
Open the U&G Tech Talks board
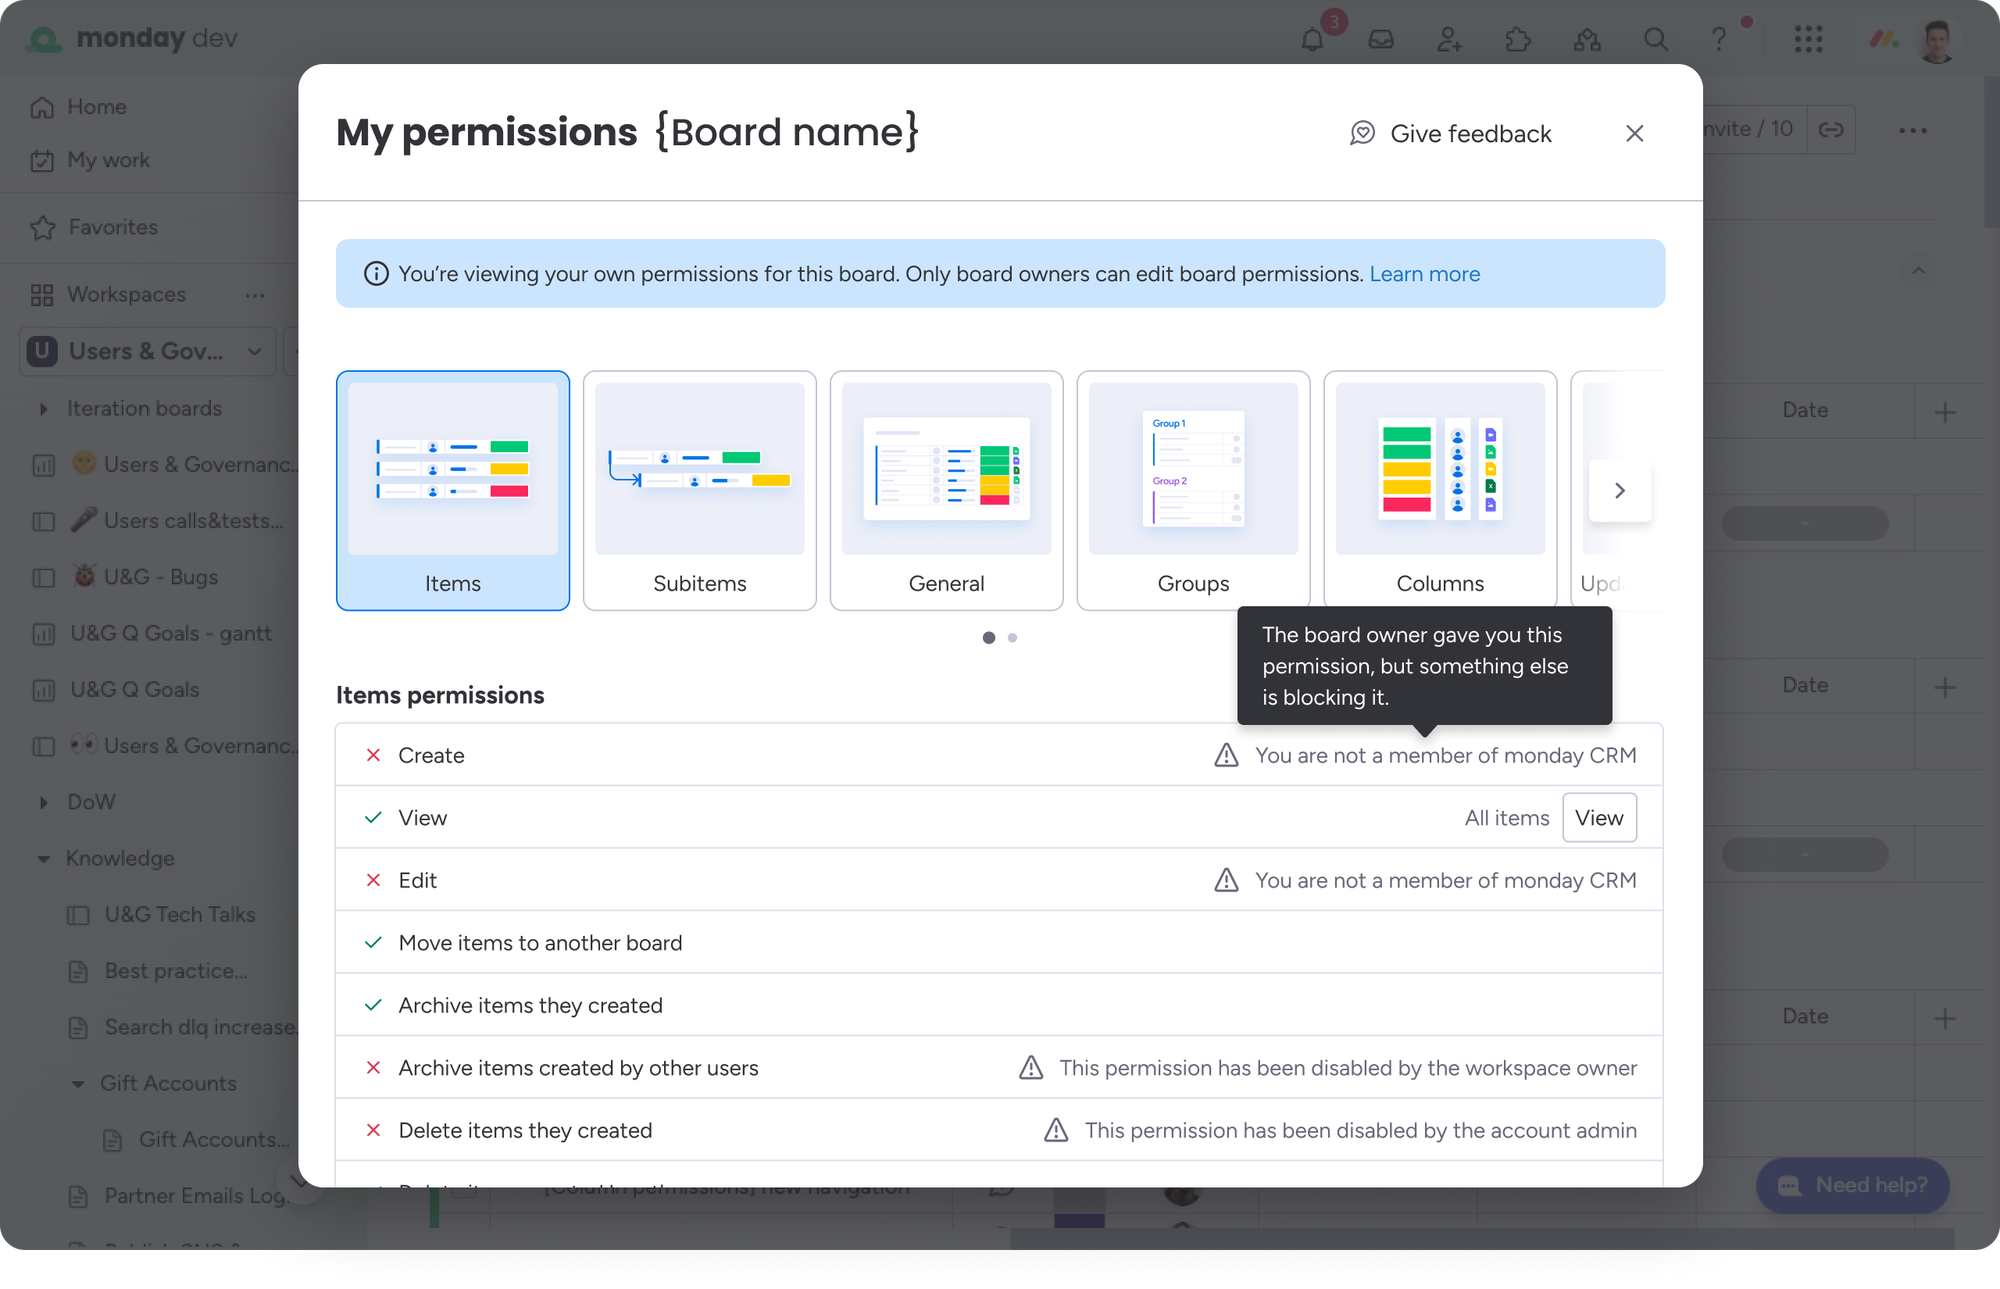[x=180, y=915]
